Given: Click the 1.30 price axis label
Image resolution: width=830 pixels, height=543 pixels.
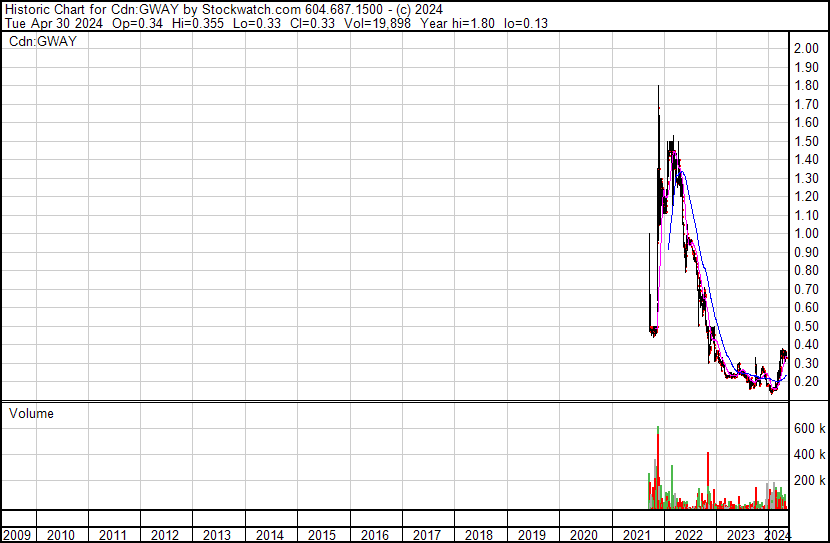Looking at the screenshot, I should coord(806,178).
